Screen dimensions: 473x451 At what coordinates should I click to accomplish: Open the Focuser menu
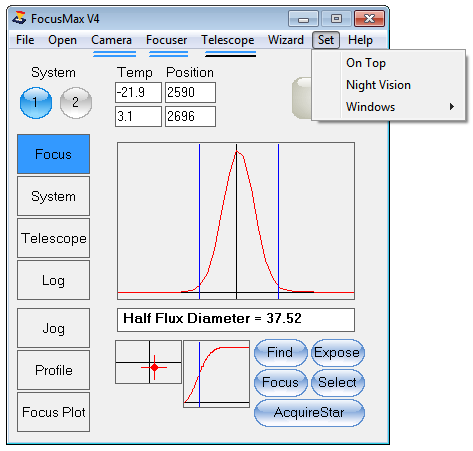(x=166, y=40)
